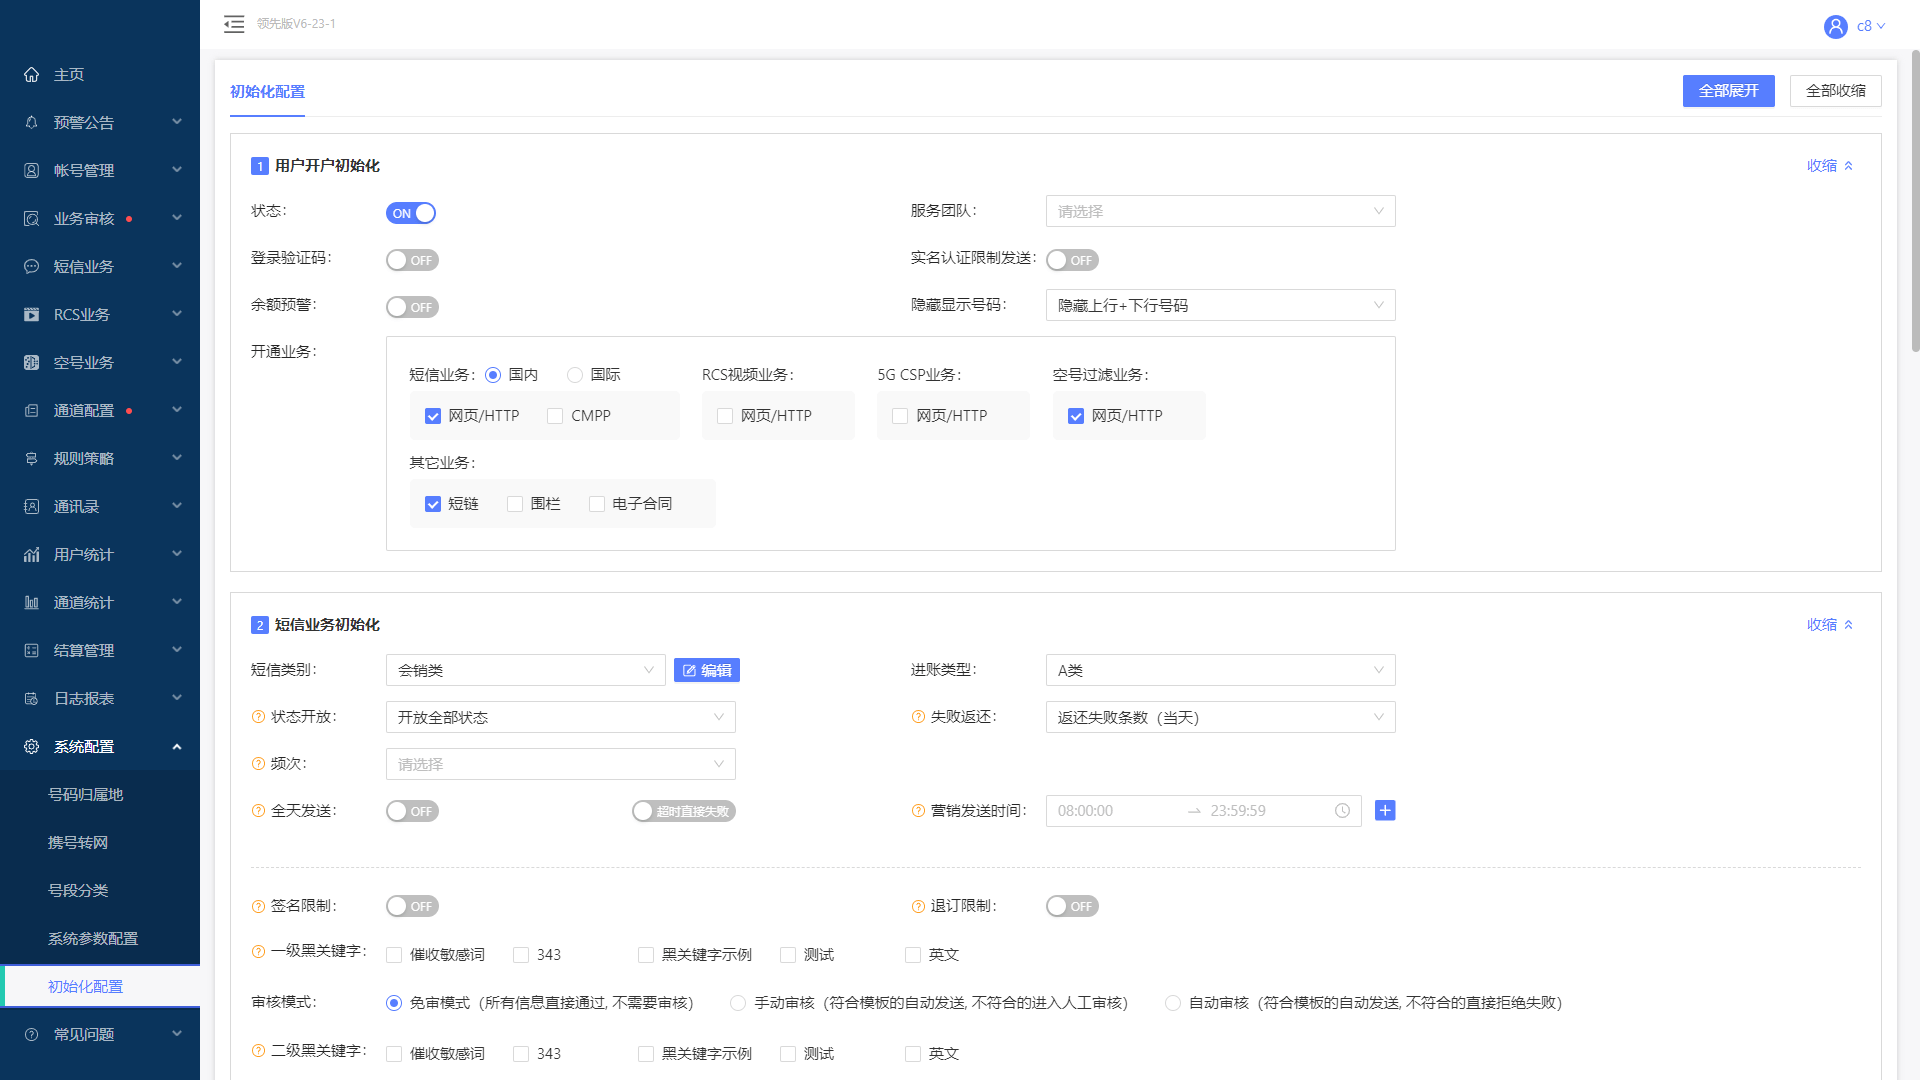Open the 短信类别 dropdown

coord(525,670)
